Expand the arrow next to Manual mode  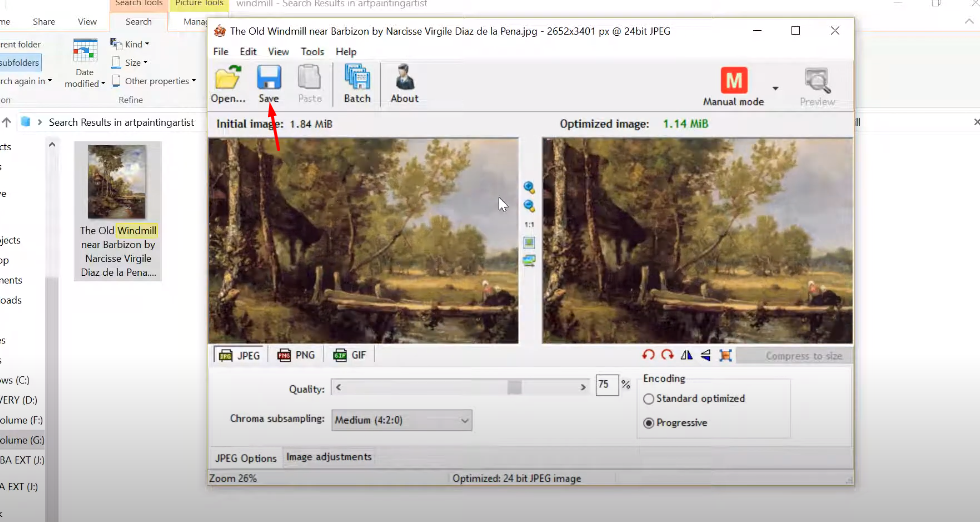tap(775, 88)
